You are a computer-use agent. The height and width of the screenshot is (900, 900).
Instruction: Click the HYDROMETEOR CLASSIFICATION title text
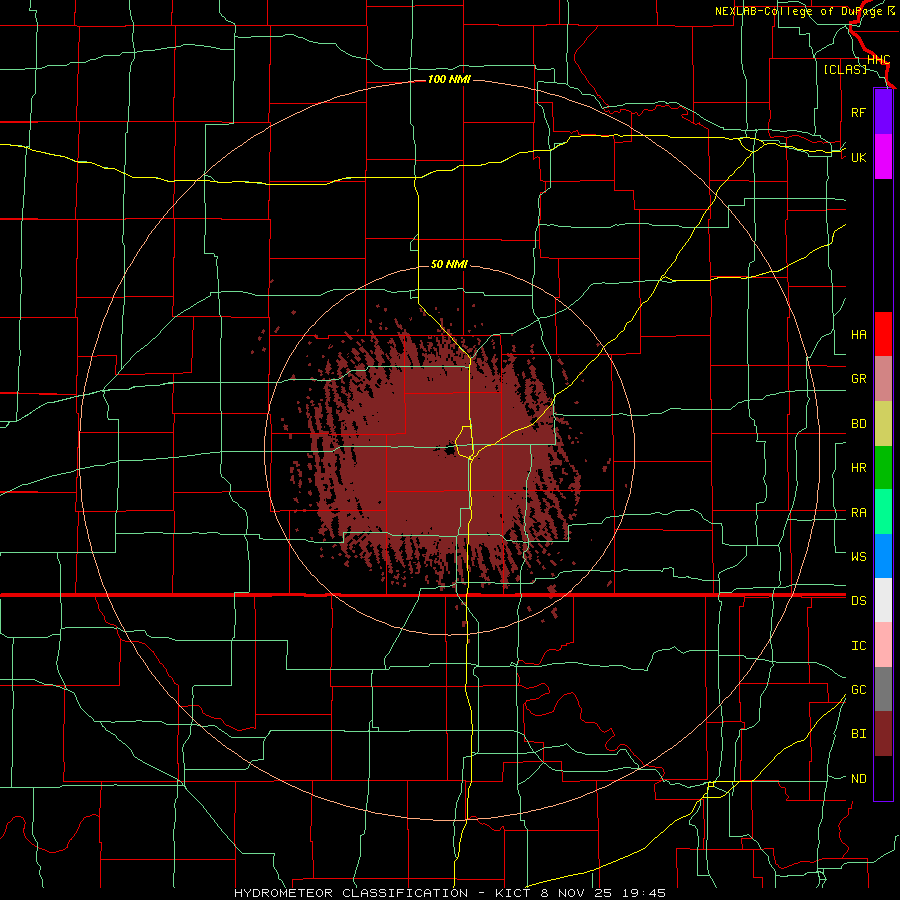351,893
